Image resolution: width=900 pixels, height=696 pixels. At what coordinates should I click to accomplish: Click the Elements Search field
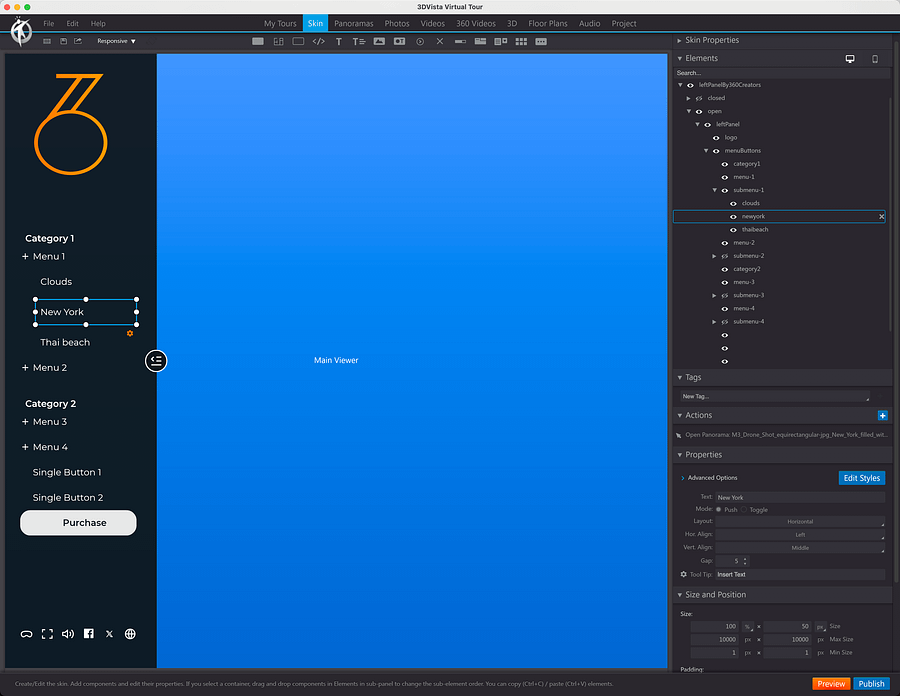pyautogui.click(x=782, y=73)
